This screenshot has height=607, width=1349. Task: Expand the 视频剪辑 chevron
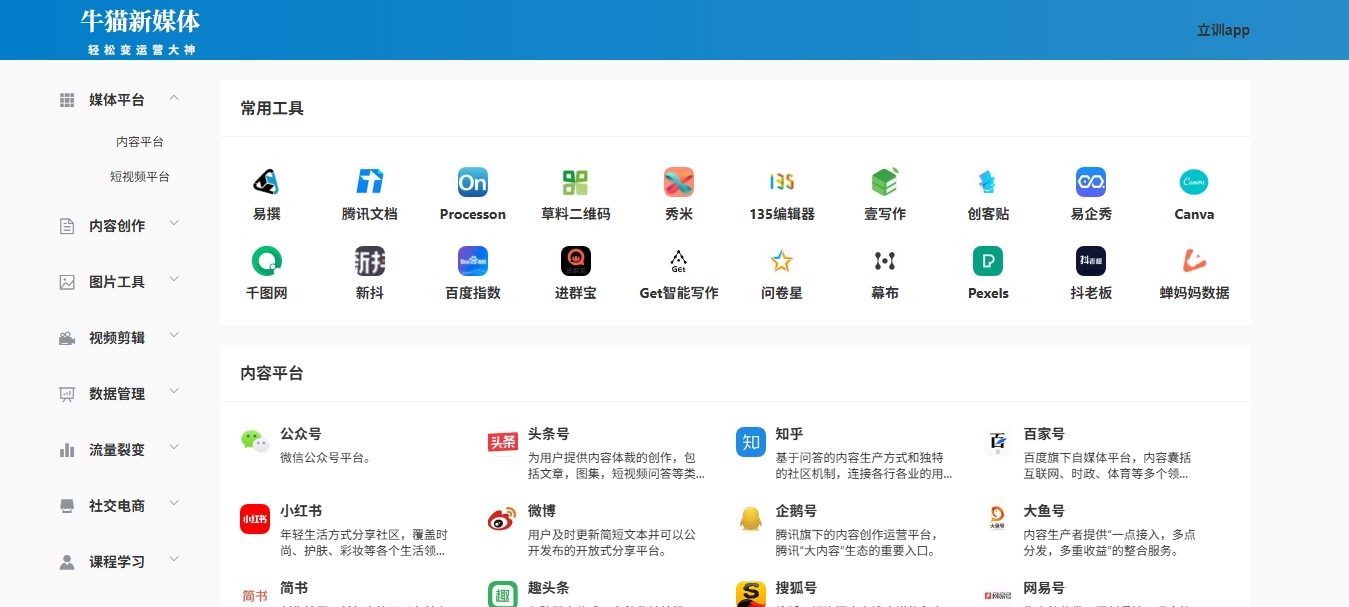pyautogui.click(x=174, y=336)
